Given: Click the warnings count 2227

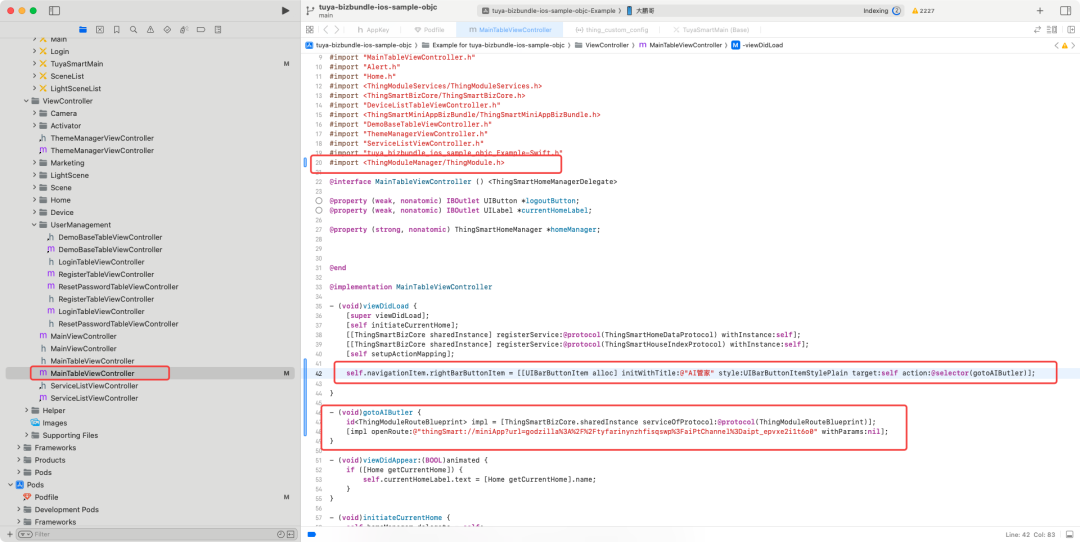Looking at the screenshot, I should click(x=923, y=11).
